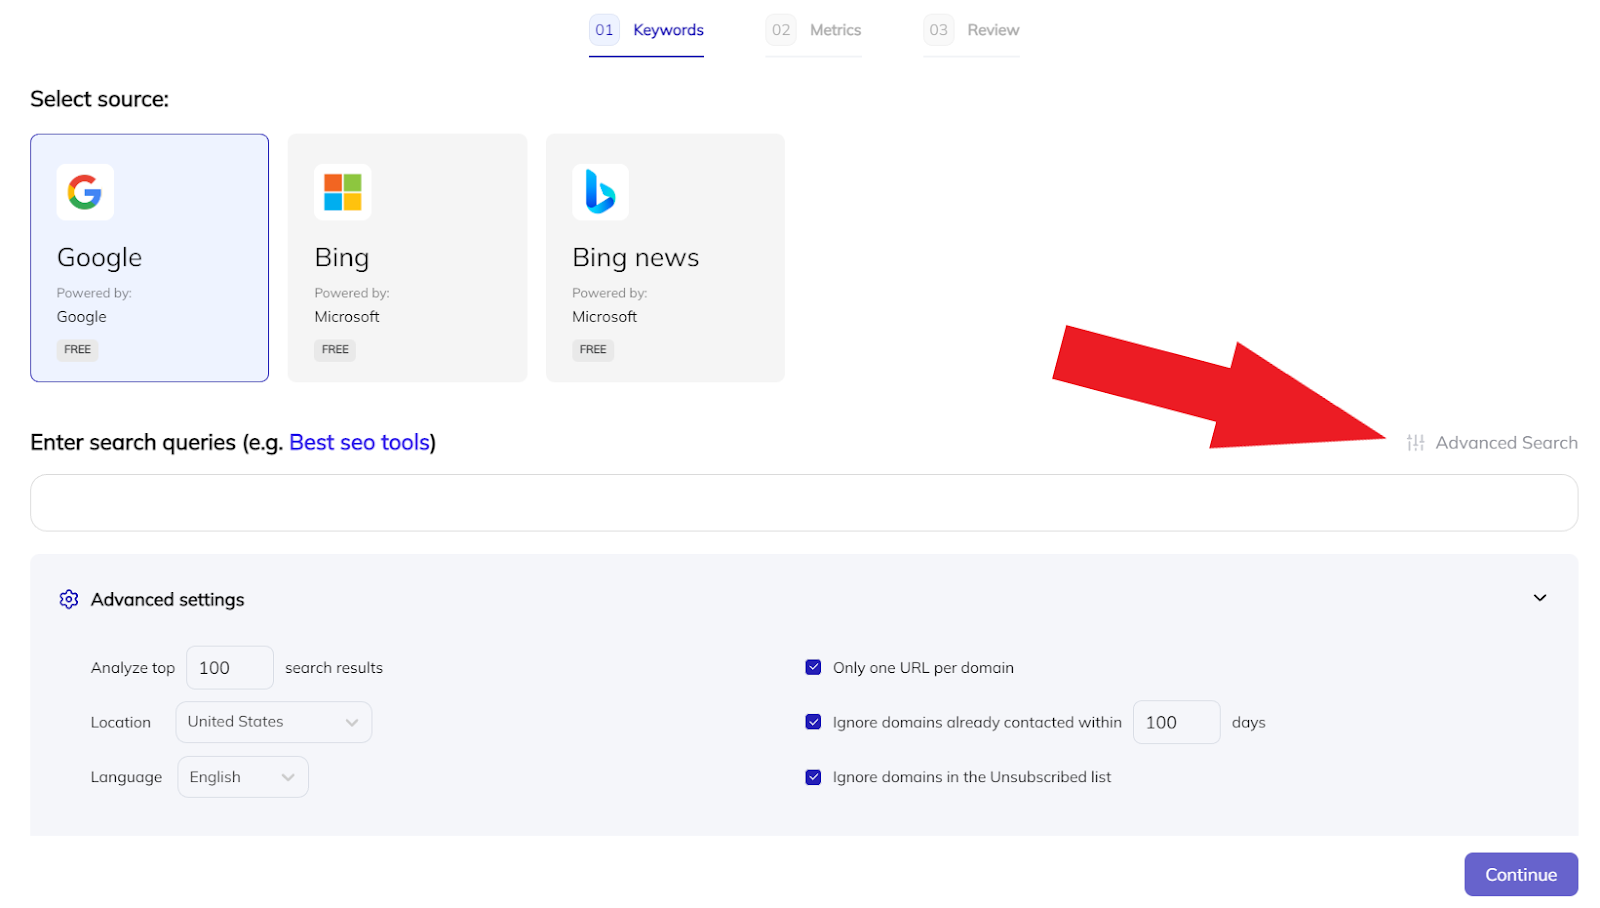Click the FREE badge on Google card
The image size is (1600, 908).
click(x=78, y=350)
